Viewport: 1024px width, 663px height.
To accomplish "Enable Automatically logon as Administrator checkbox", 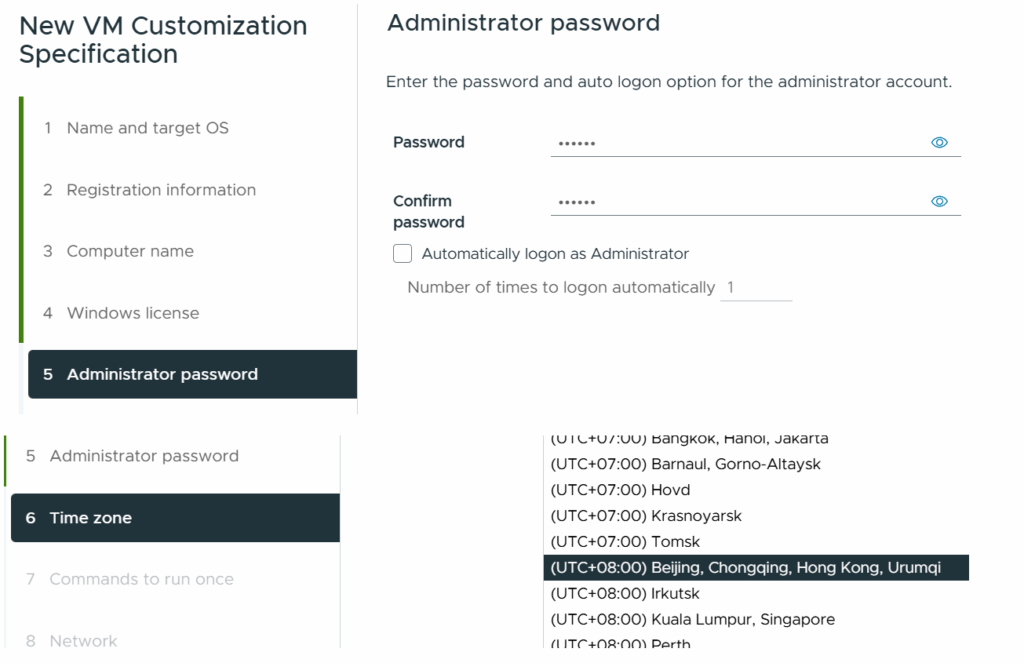I will 402,253.
